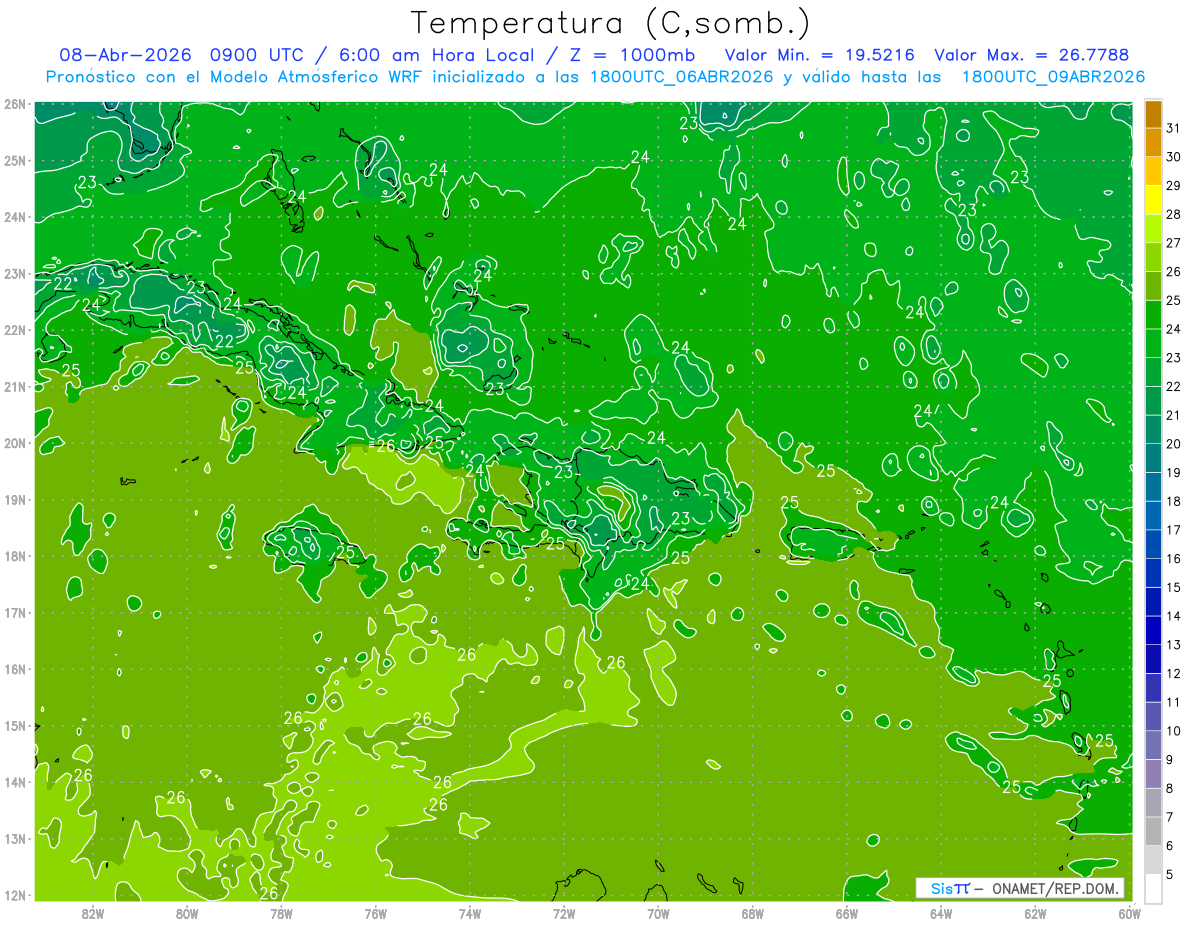This screenshot has width=1200, height=927.
Task: Click the dark blue 13 legend swatch
Action: click(x=1153, y=630)
